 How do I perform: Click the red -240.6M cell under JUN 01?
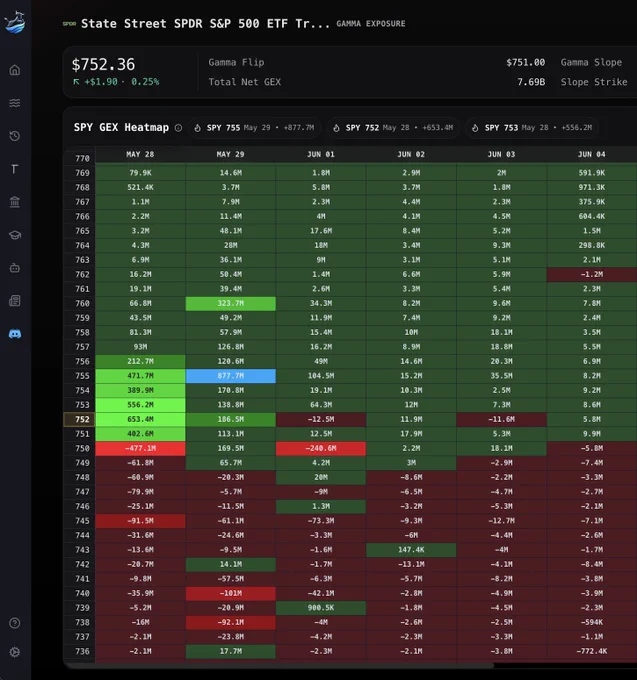[x=321, y=448]
